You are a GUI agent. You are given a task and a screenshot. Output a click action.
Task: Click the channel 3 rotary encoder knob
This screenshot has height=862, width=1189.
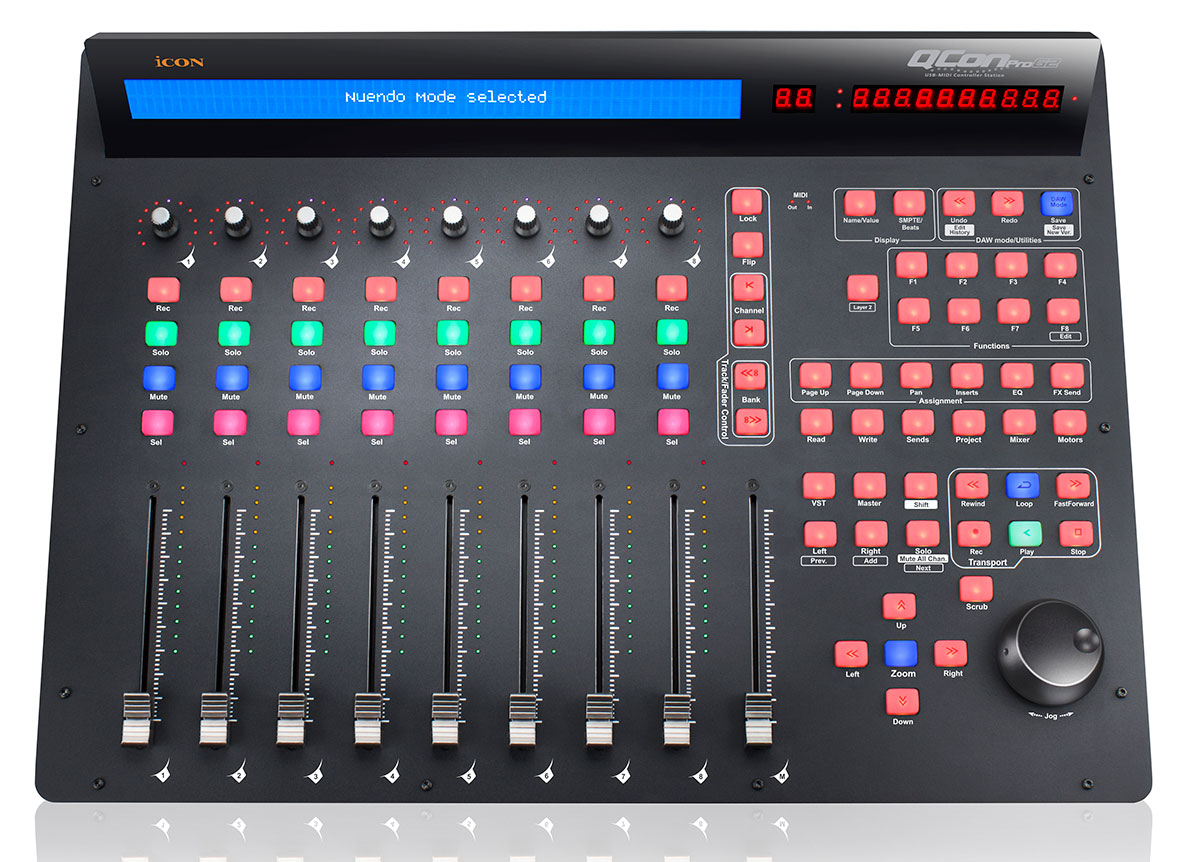306,219
